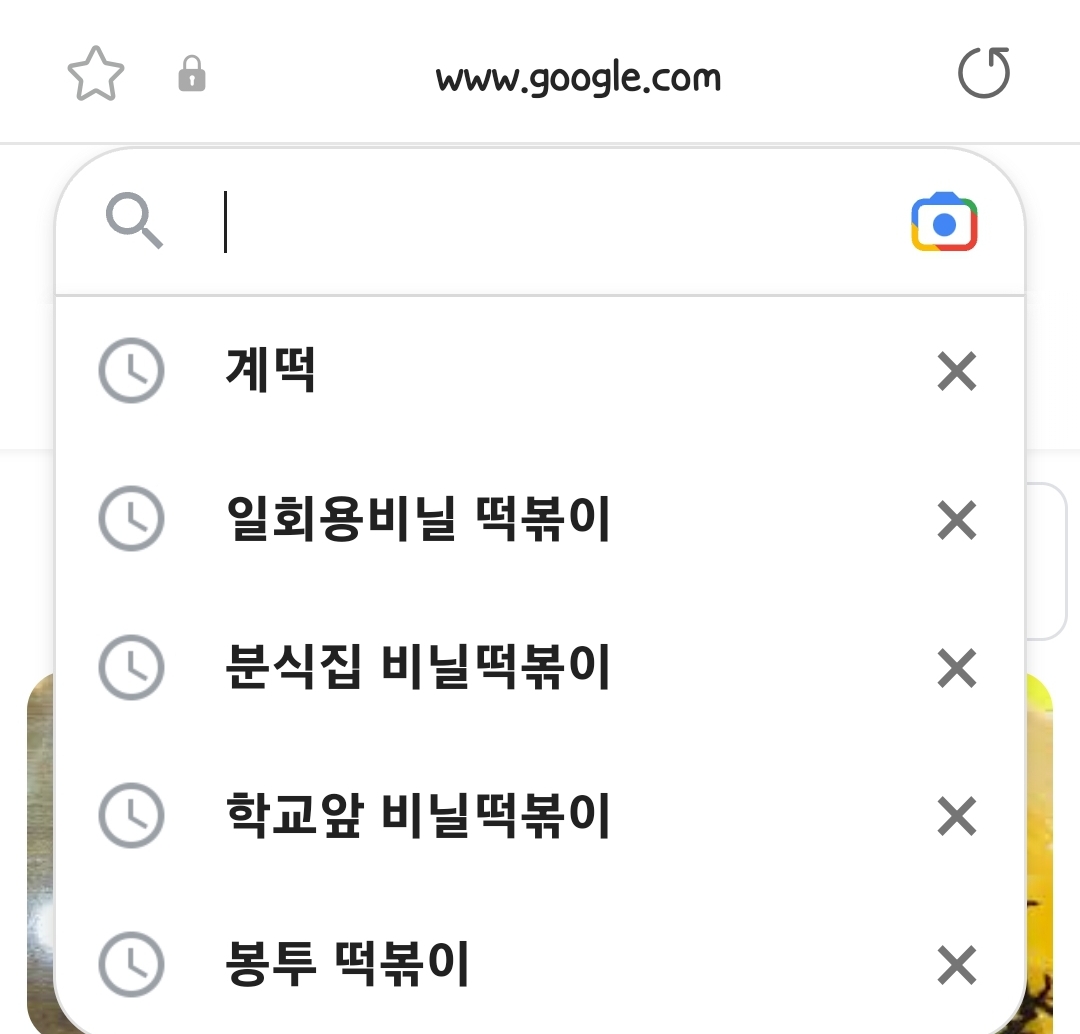Reload the page with the refresh icon
Image resolution: width=1080 pixels, height=1034 pixels.
(x=984, y=74)
